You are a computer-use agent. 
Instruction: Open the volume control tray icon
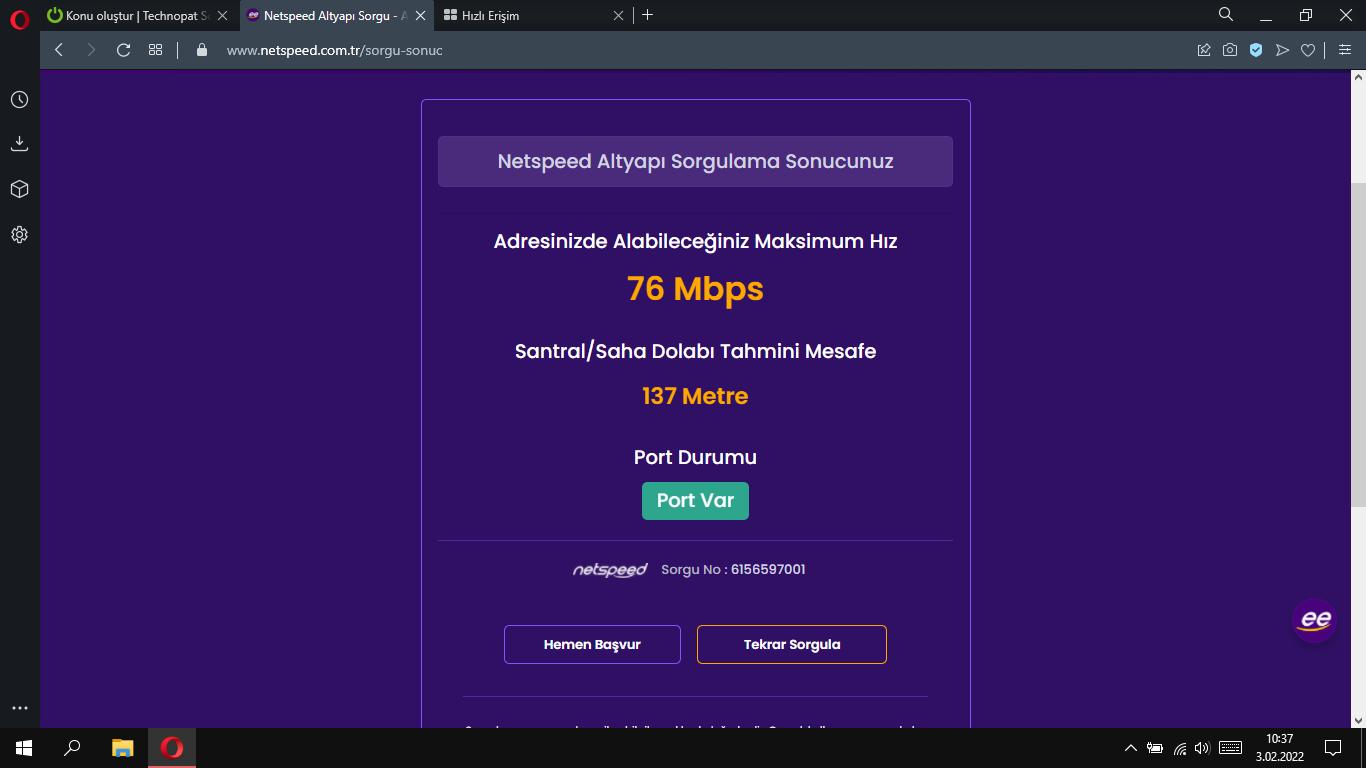pos(1202,747)
